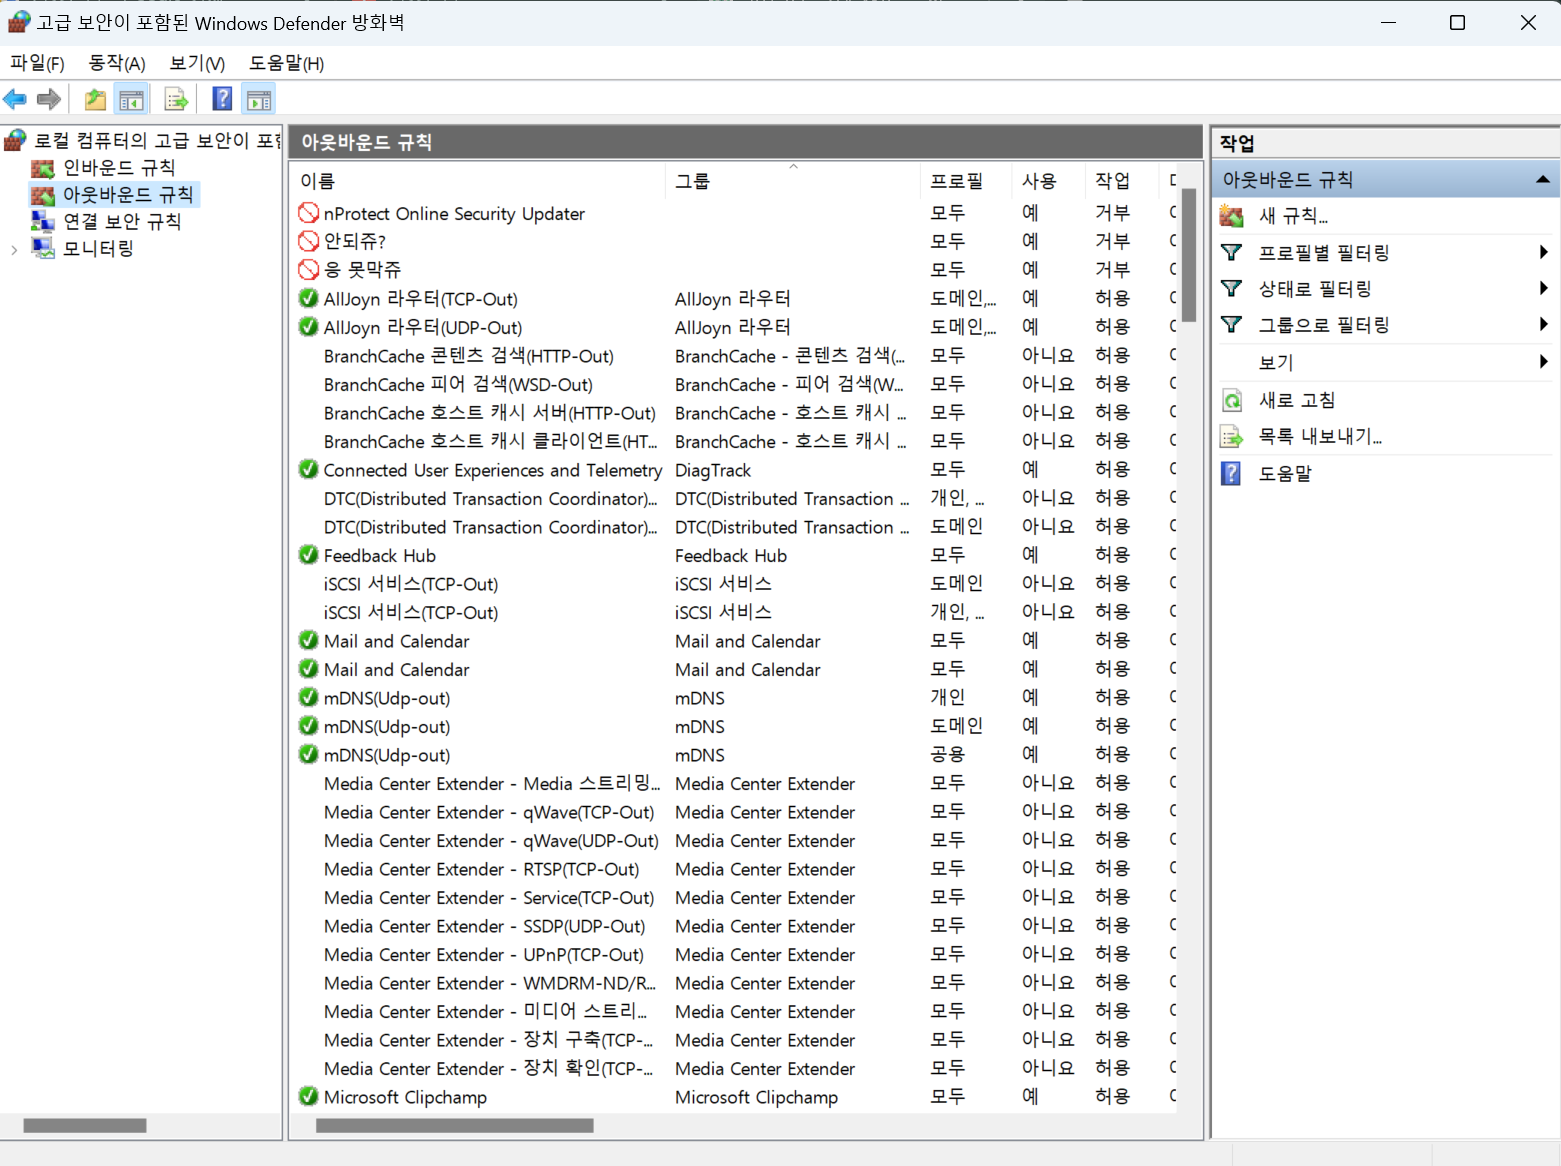The width and height of the screenshot is (1561, 1166).
Task: Toggle the Action pane toolbar icon
Action: point(258,99)
